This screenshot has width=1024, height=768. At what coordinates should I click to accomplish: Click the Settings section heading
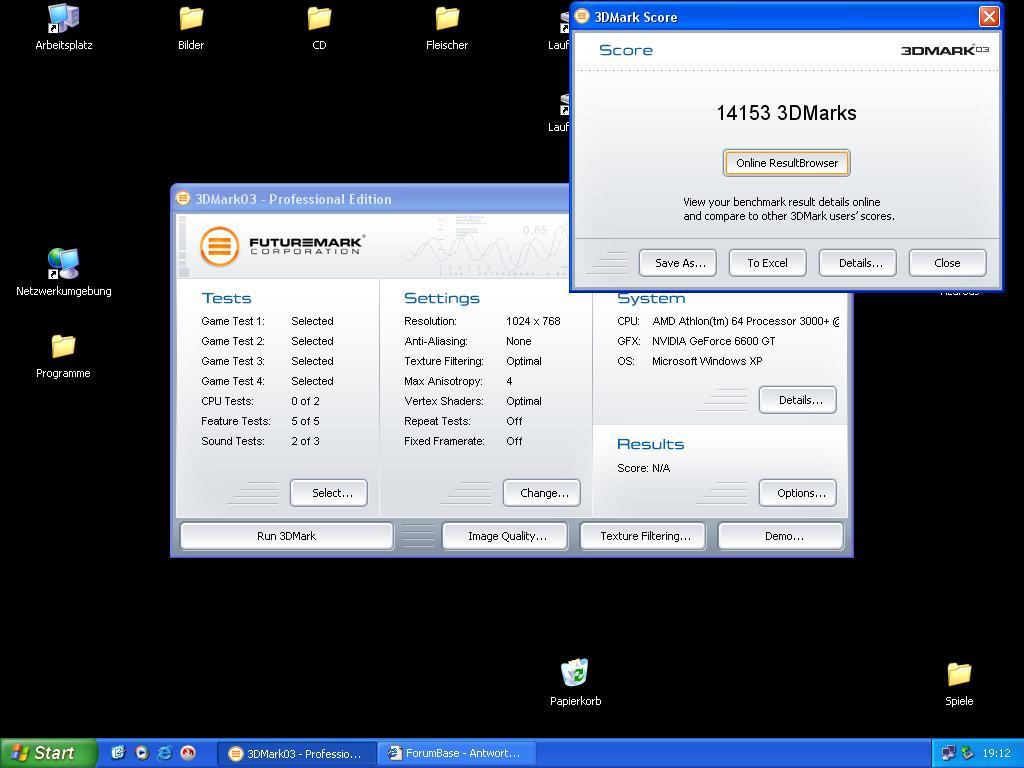[x=441, y=298]
